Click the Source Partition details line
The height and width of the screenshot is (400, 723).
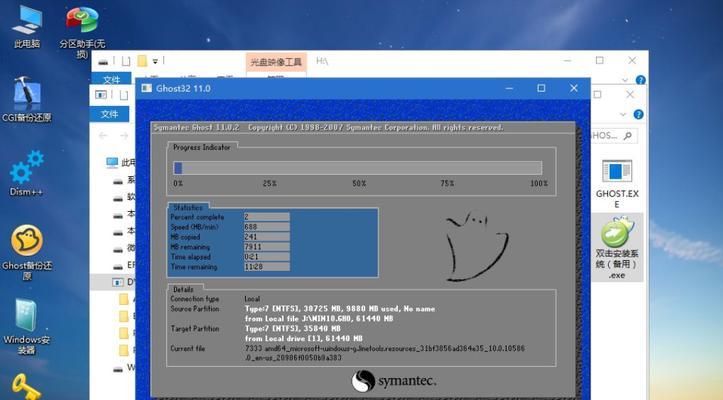click(x=339, y=309)
